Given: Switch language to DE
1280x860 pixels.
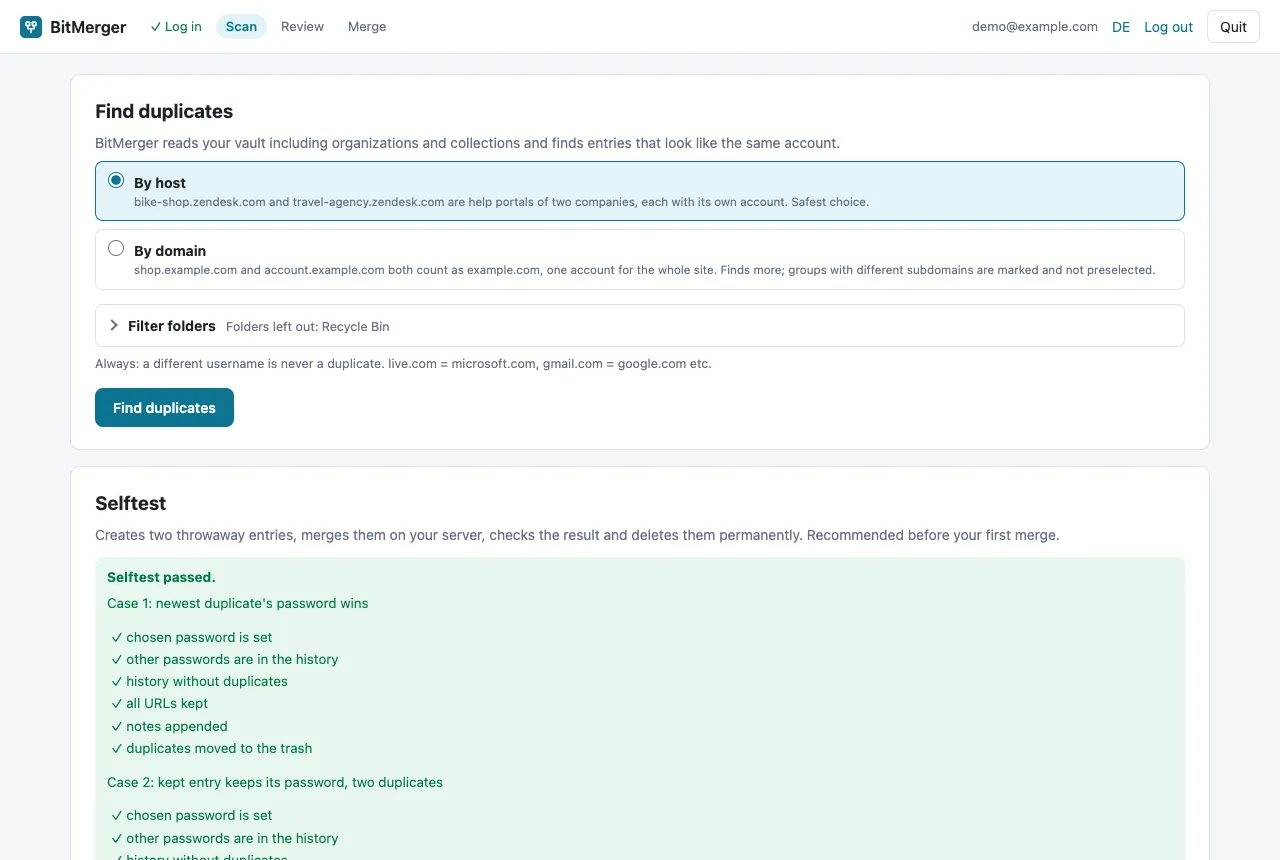Looking at the screenshot, I should coord(1121,27).
